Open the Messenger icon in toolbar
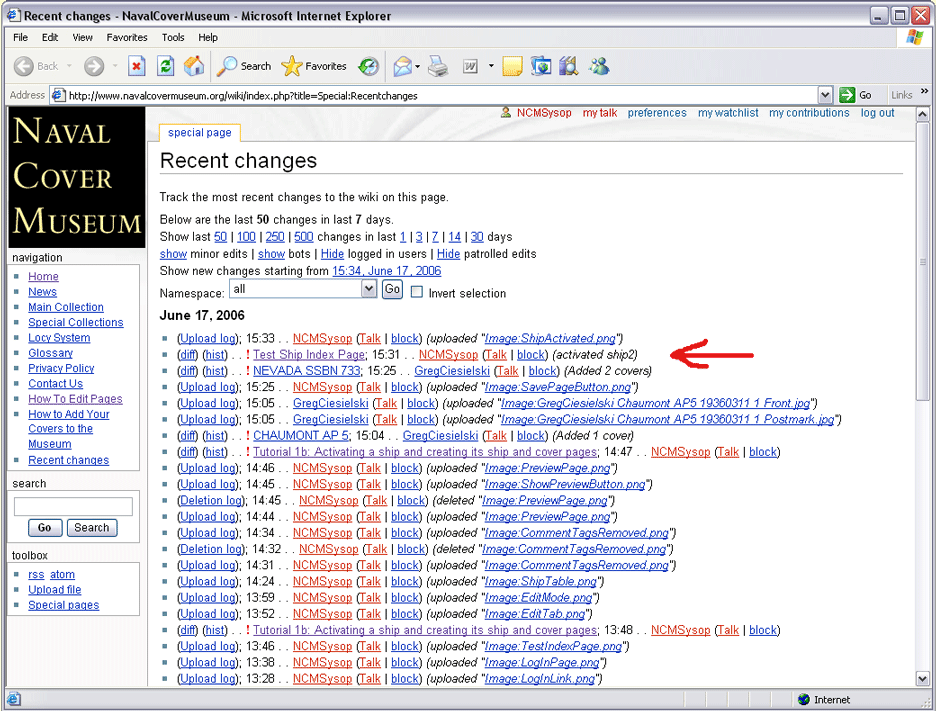The image size is (936, 711). point(599,66)
